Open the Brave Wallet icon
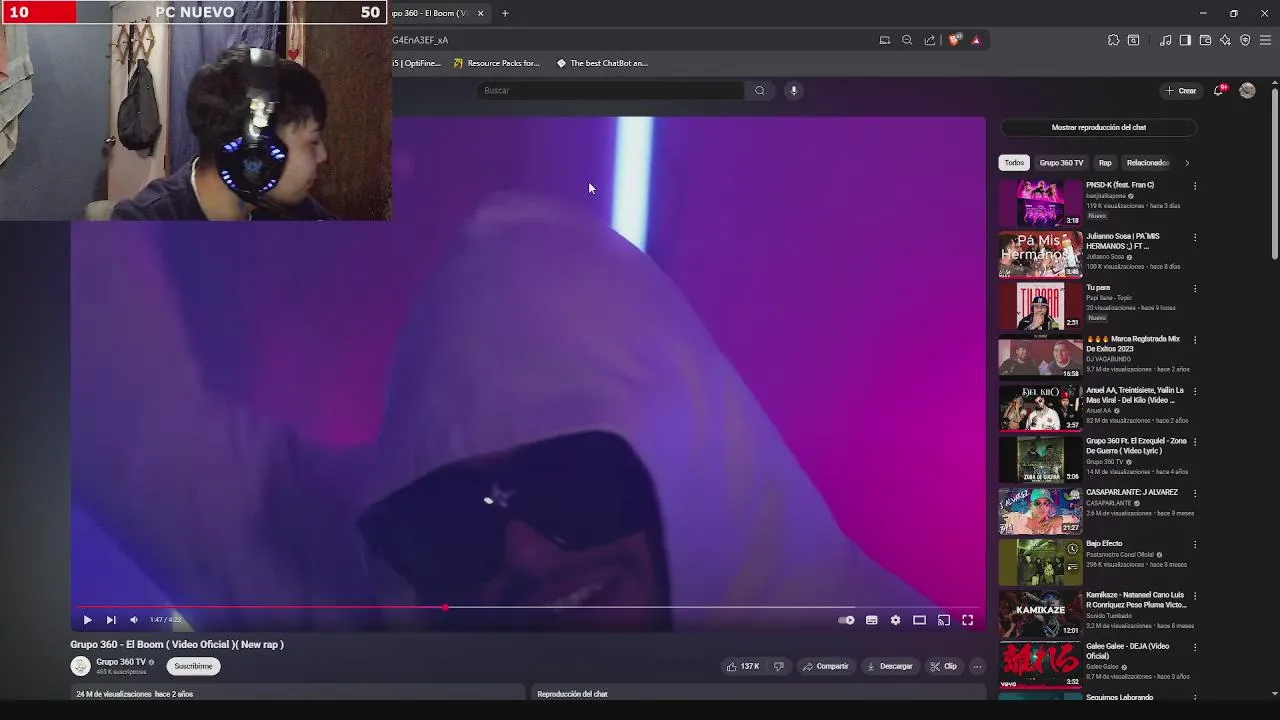The height and width of the screenshot is (720, 1280). coord(1205,40)
